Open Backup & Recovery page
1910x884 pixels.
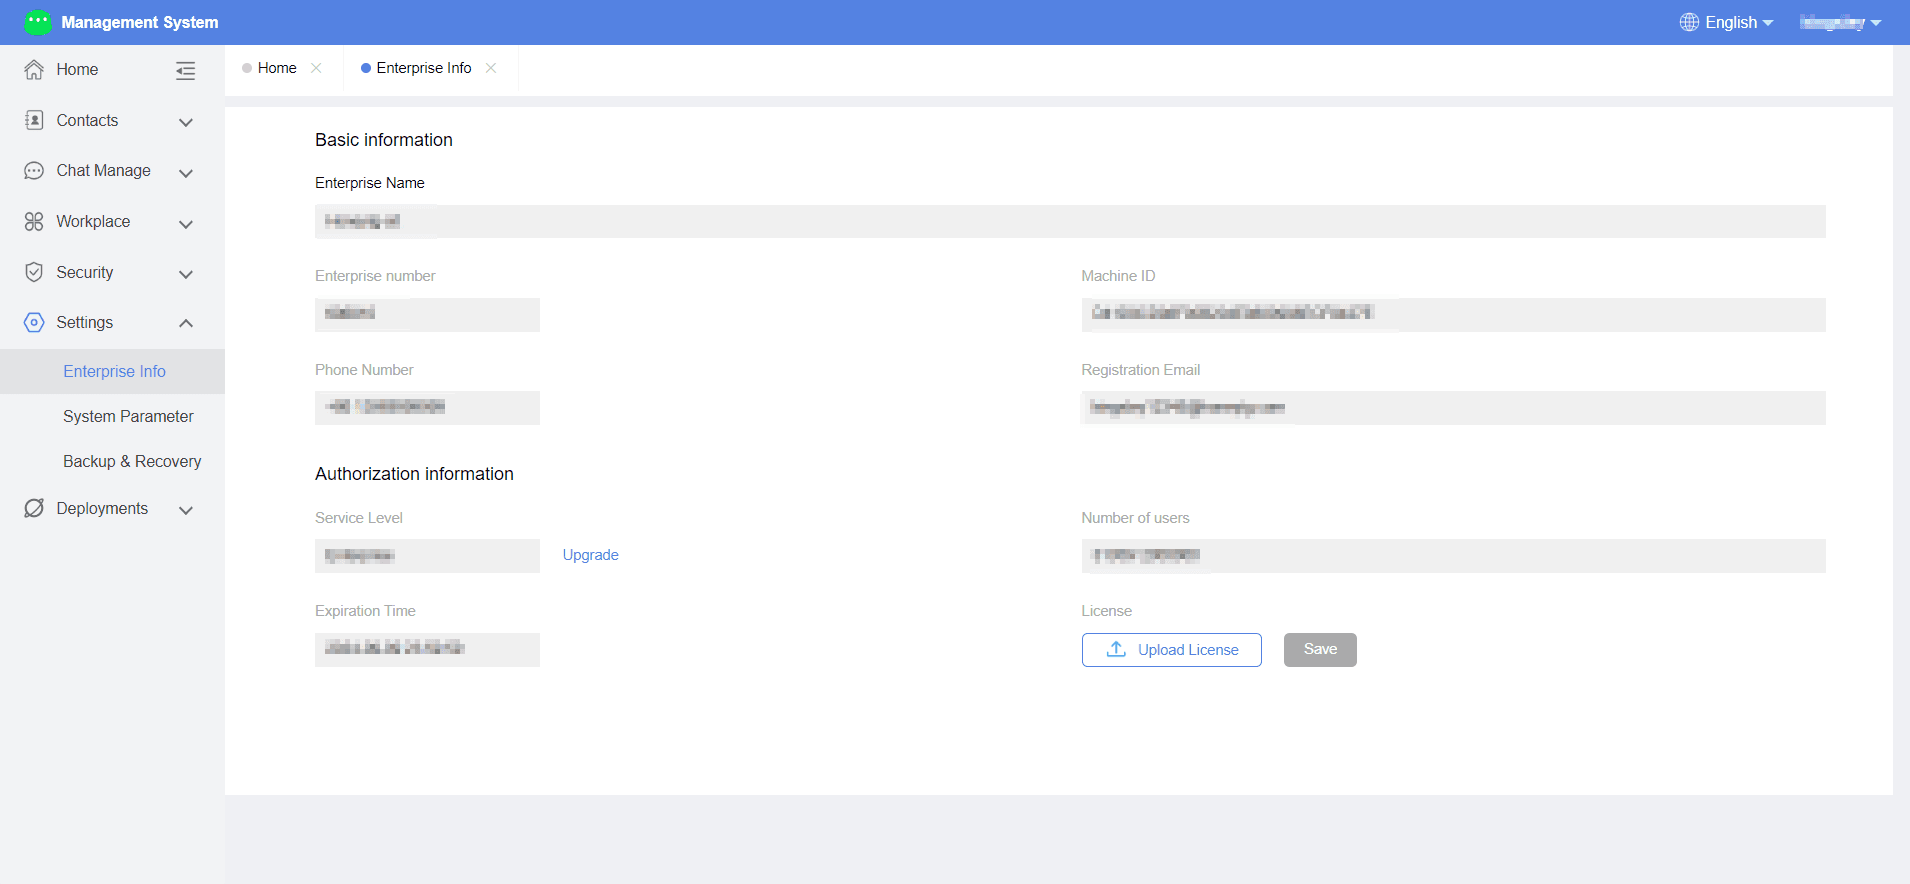[132, 461]
